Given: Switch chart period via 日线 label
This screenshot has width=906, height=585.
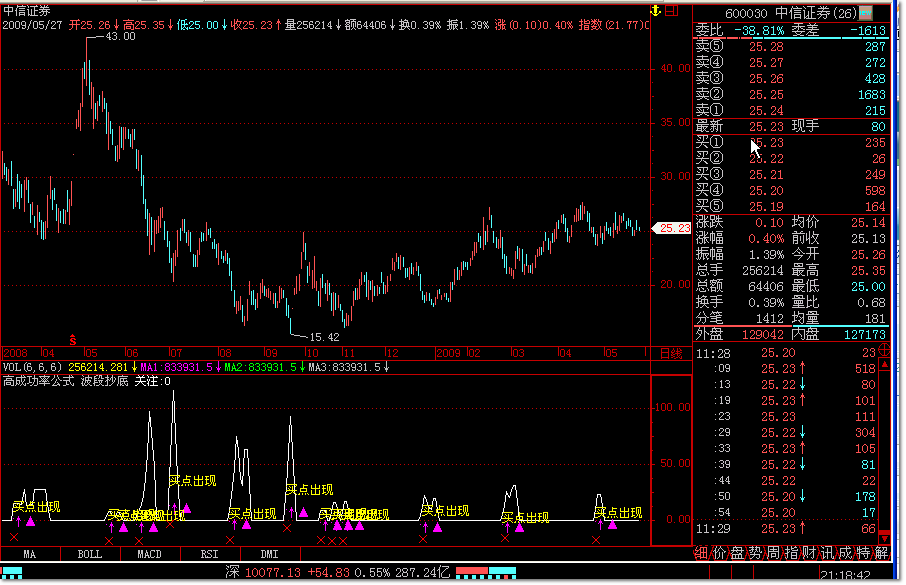Looking at the screenshot, I should point(671,353).
